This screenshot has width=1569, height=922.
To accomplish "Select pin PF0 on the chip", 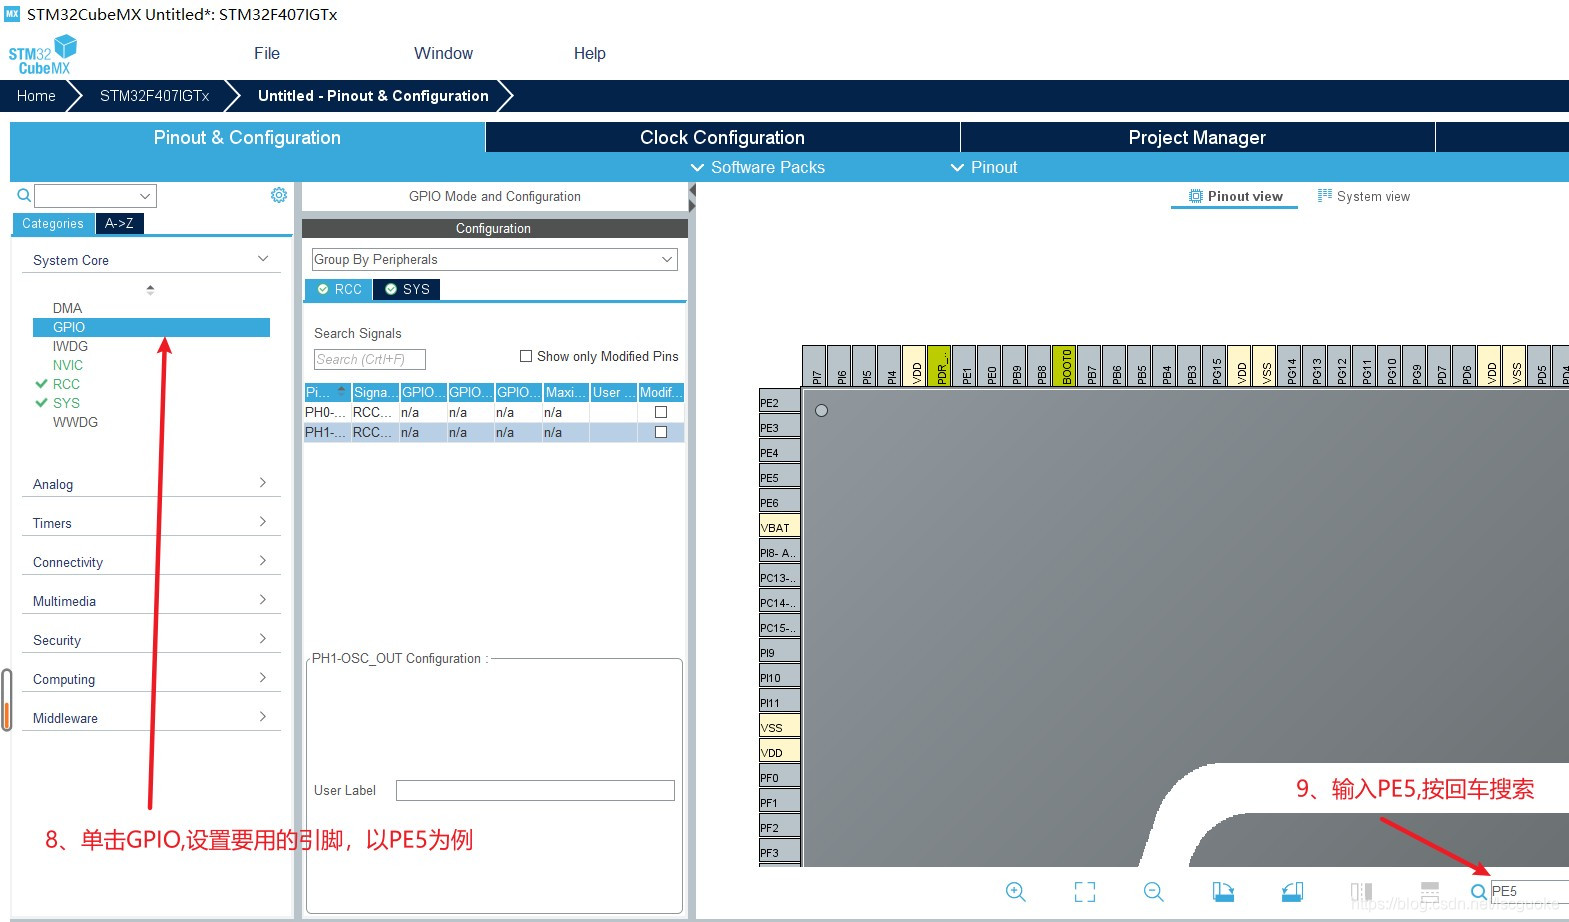I will pos(780,777).
